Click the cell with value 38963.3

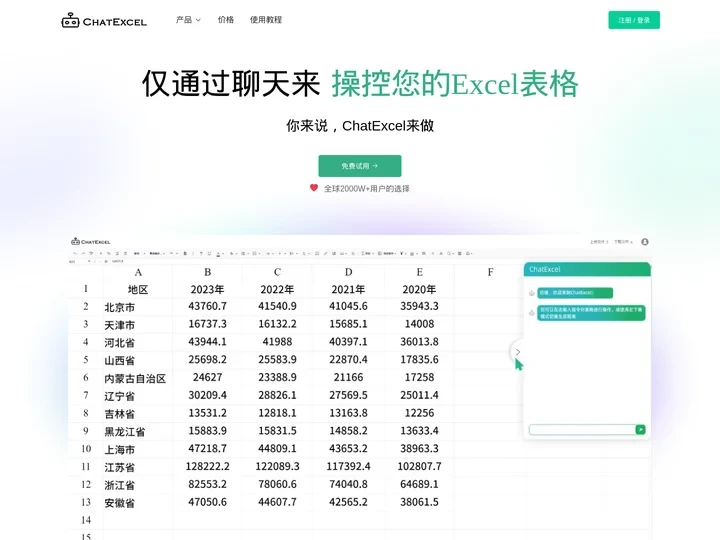(x=419, y=449)
